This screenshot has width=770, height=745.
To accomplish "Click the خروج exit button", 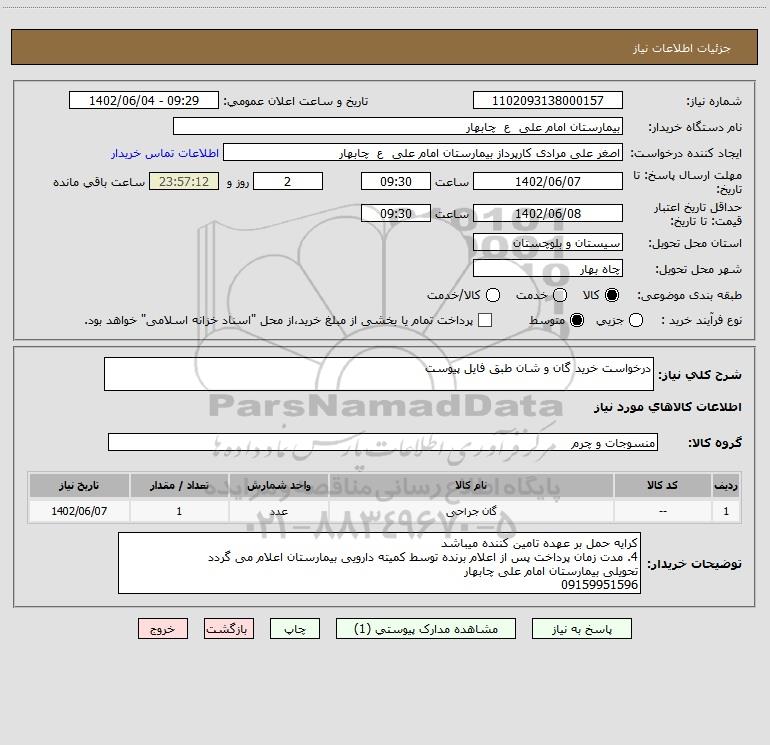I will 163,629.
